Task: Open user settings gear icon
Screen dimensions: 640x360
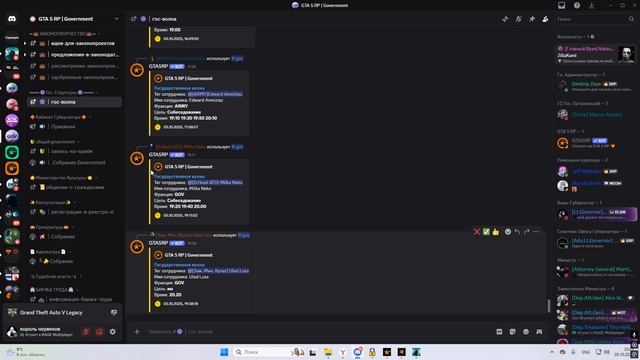Action: pos(113,332)
